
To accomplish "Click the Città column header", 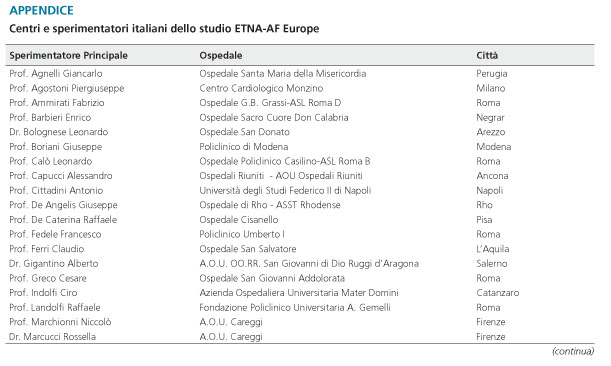I will [487, 55].
